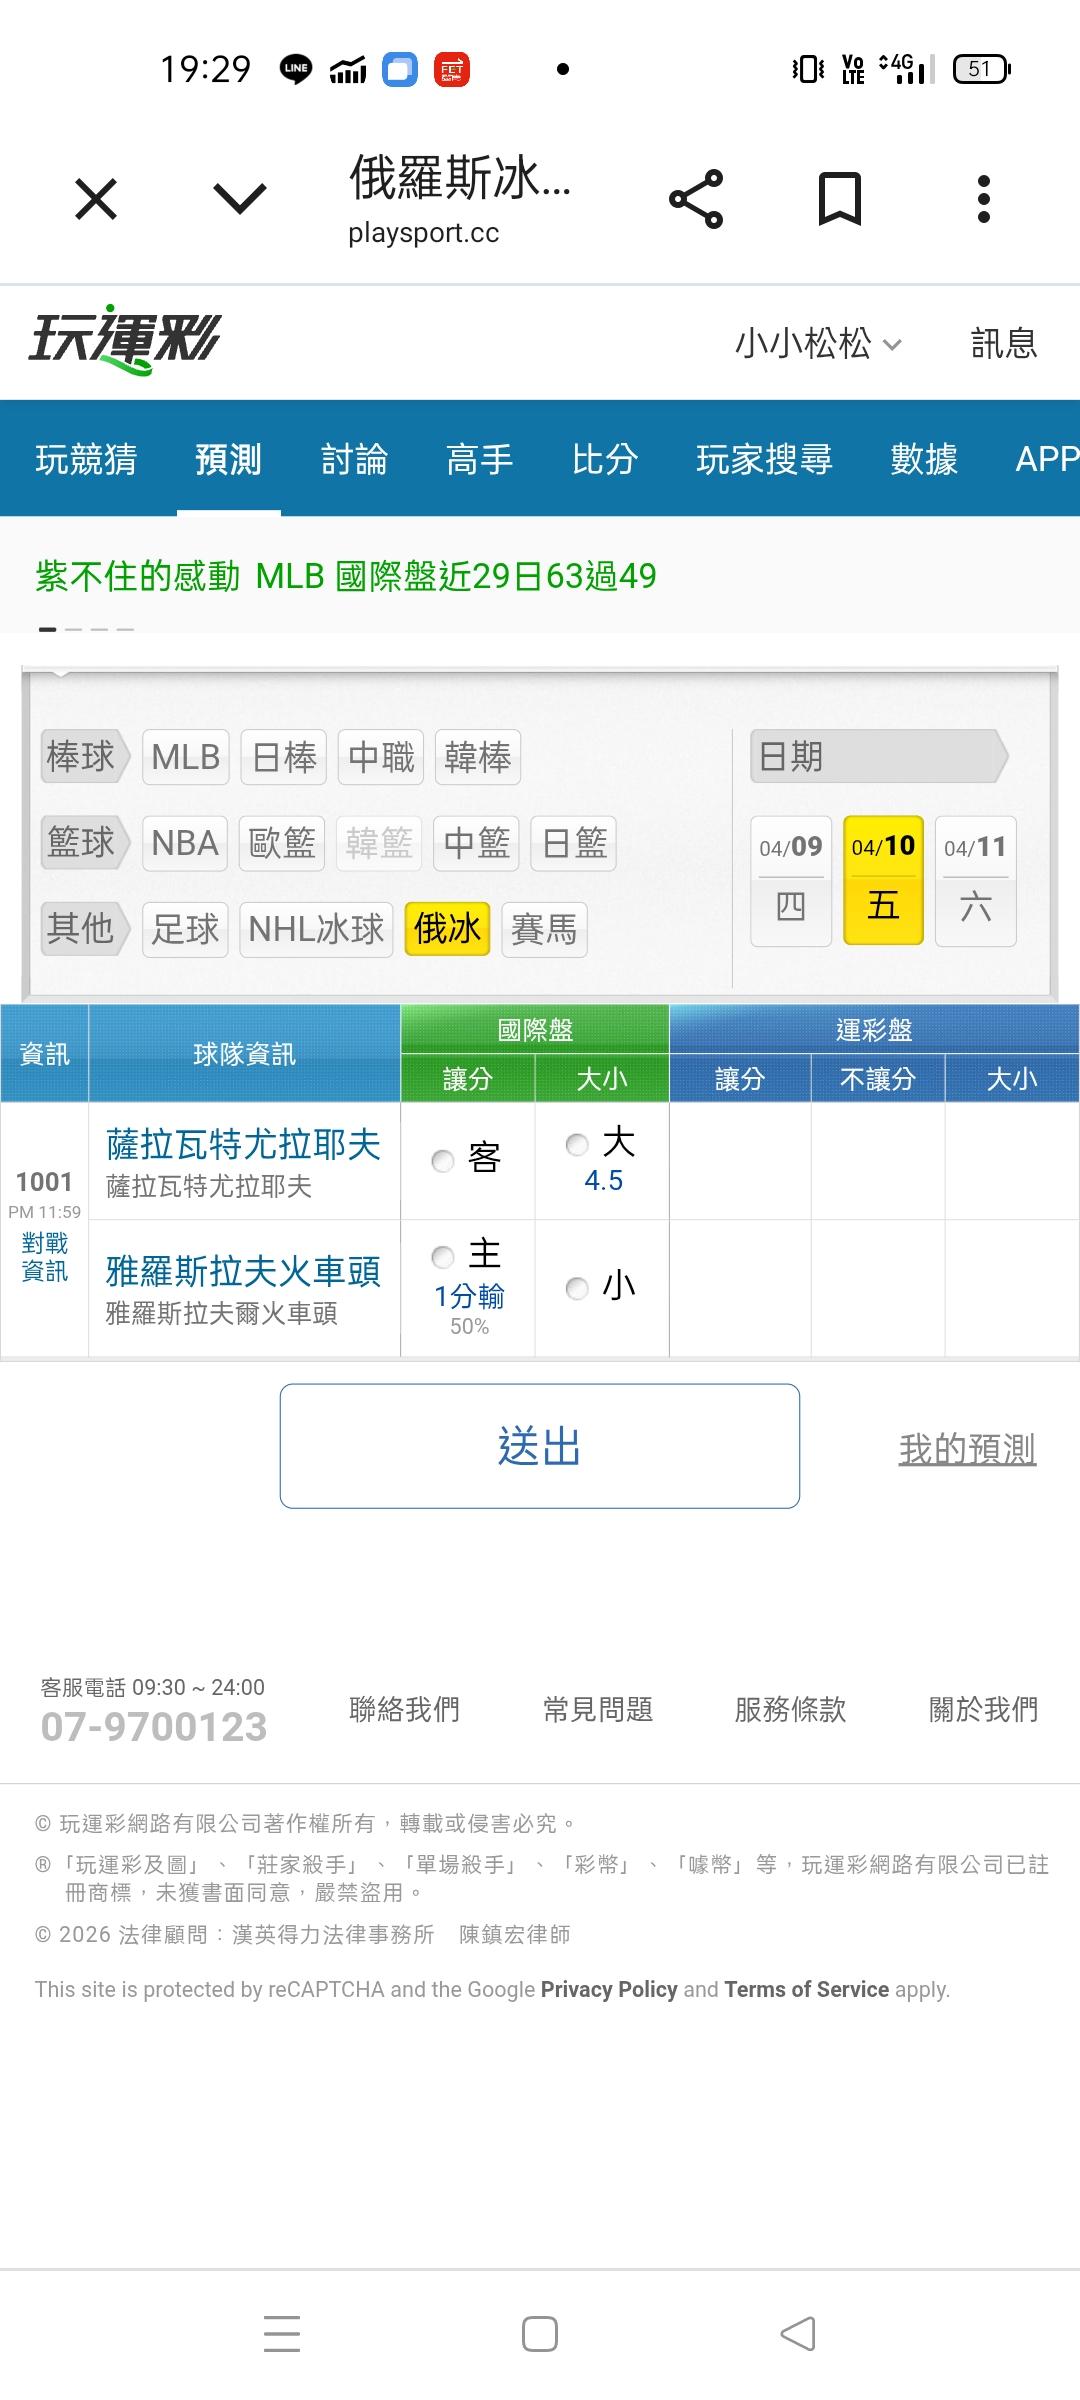Image resolution: width=1080 pixels, height=2400 pixels.
Task: Open 薩拉瓦特尤拉耶夫 team link
Action: tap(243, 1144)
